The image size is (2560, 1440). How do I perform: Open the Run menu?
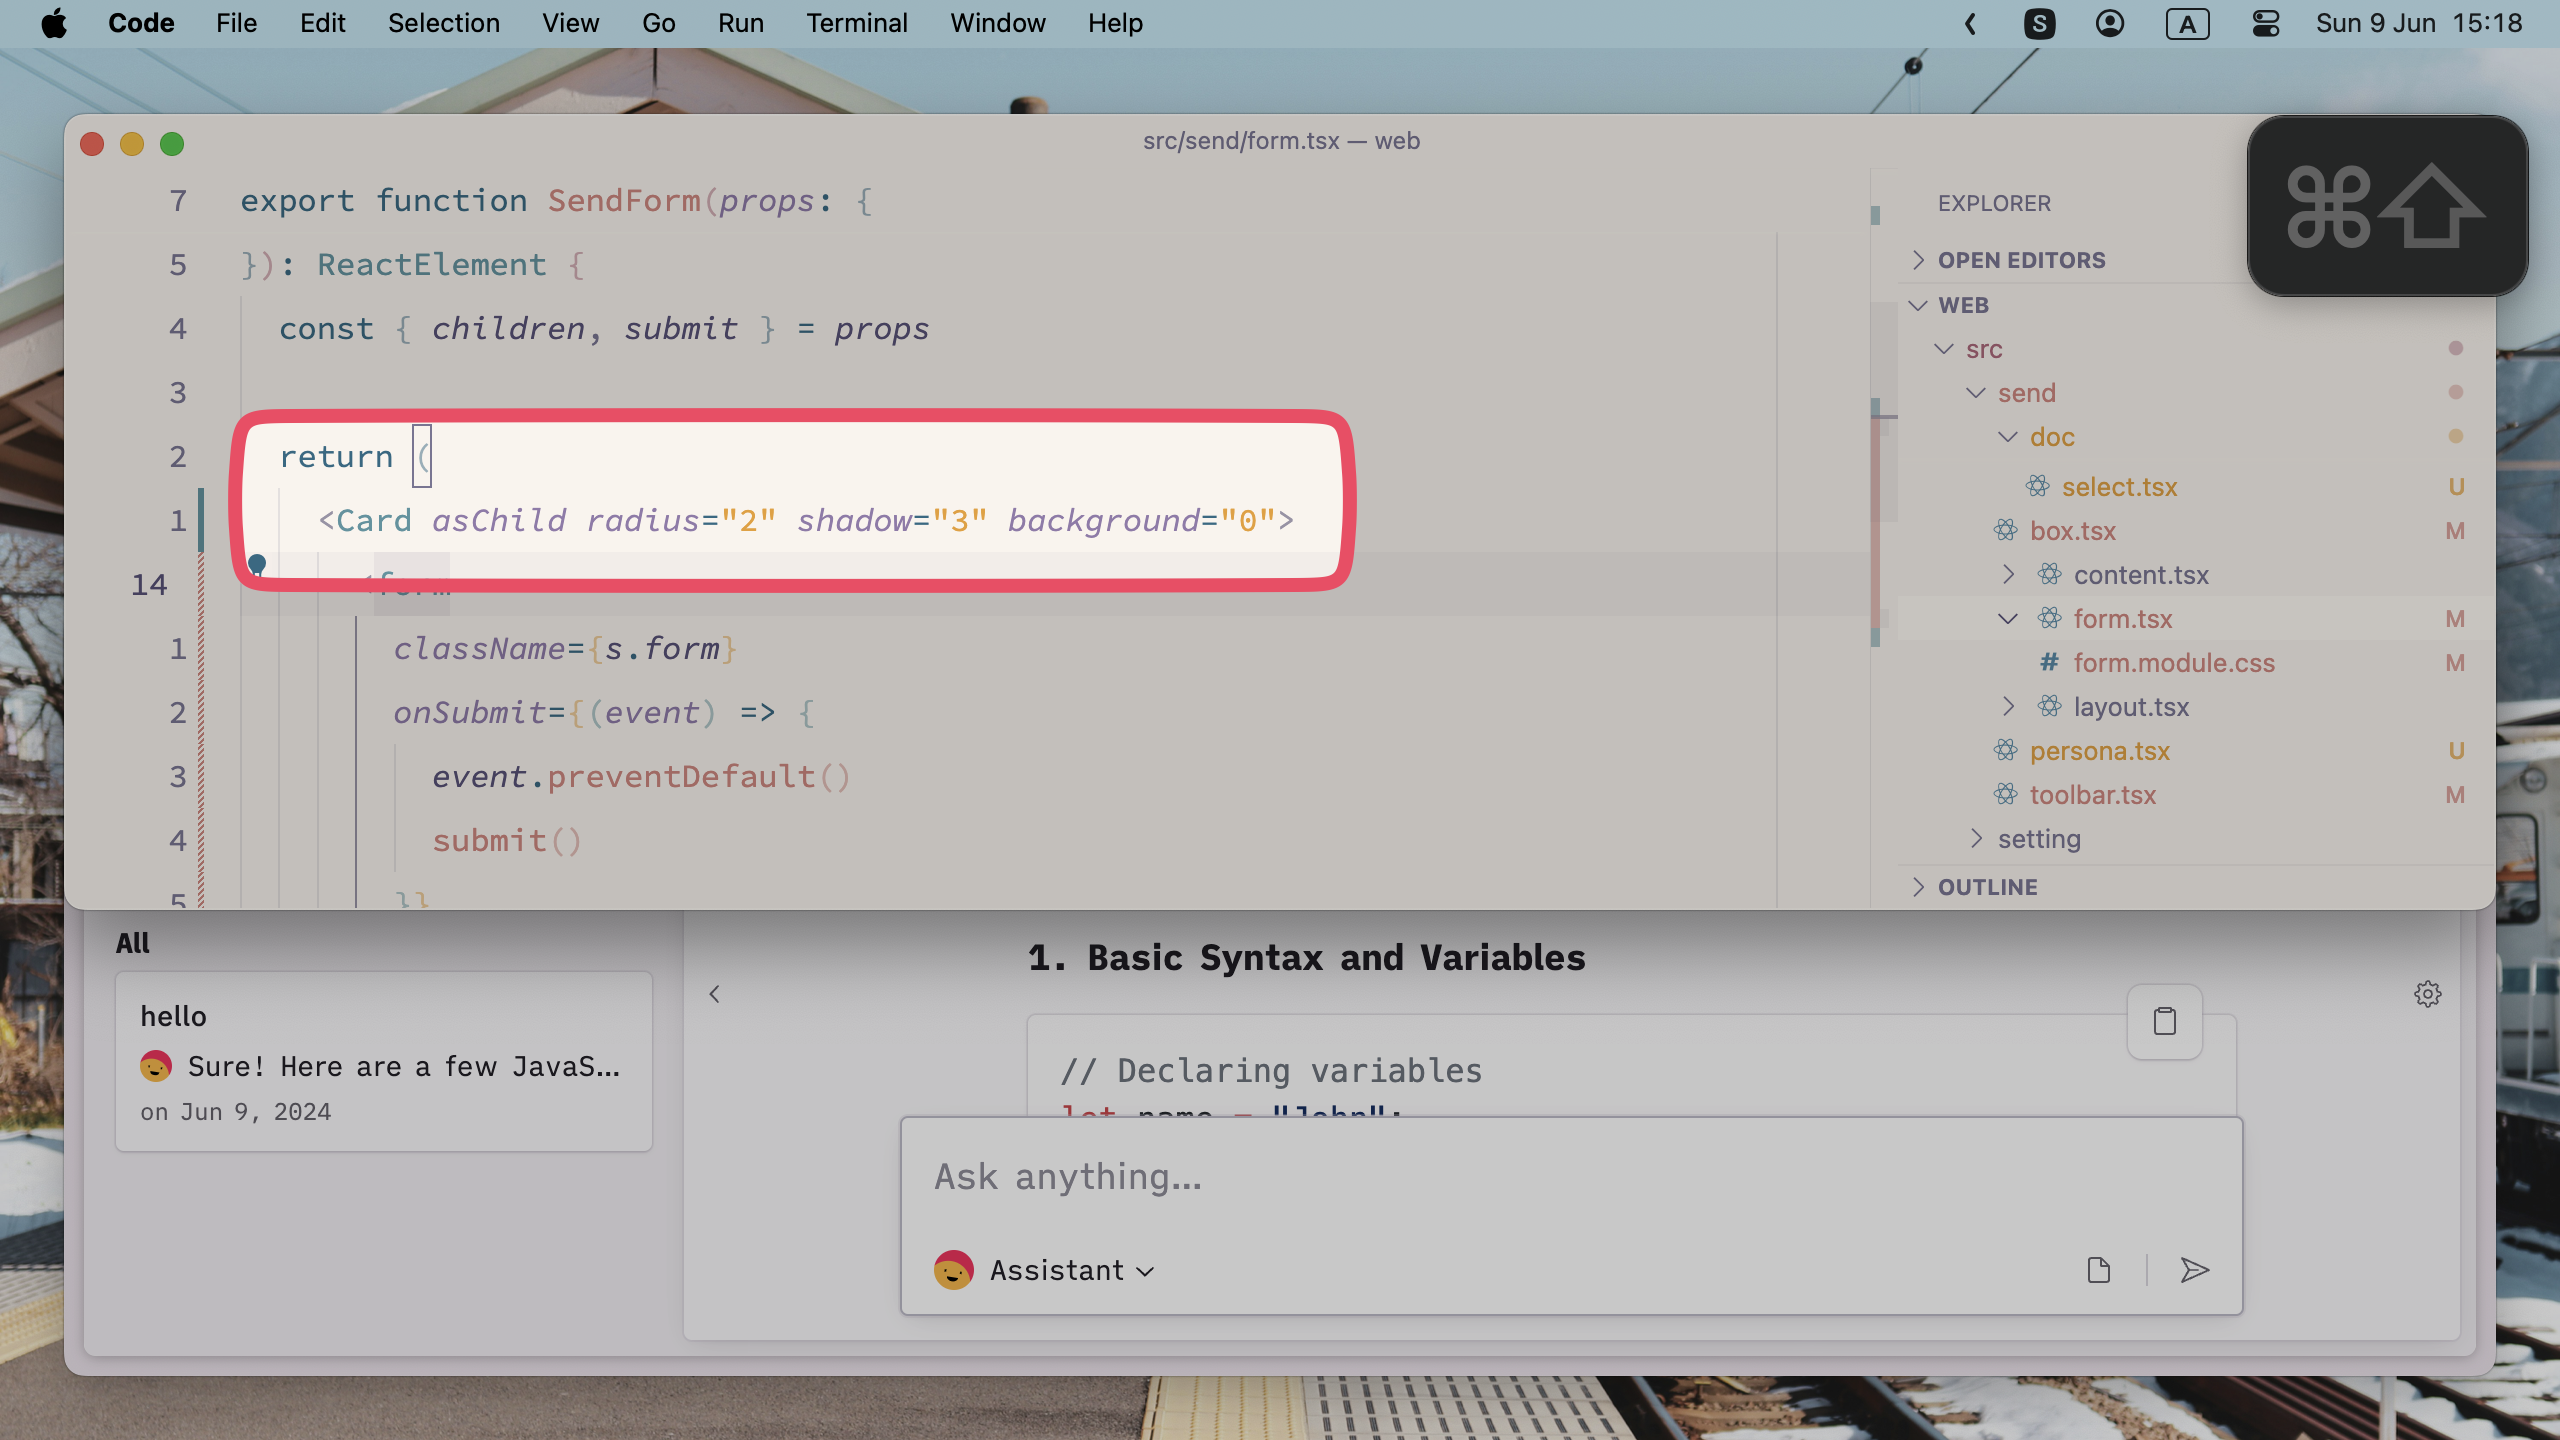pos(740,23)
